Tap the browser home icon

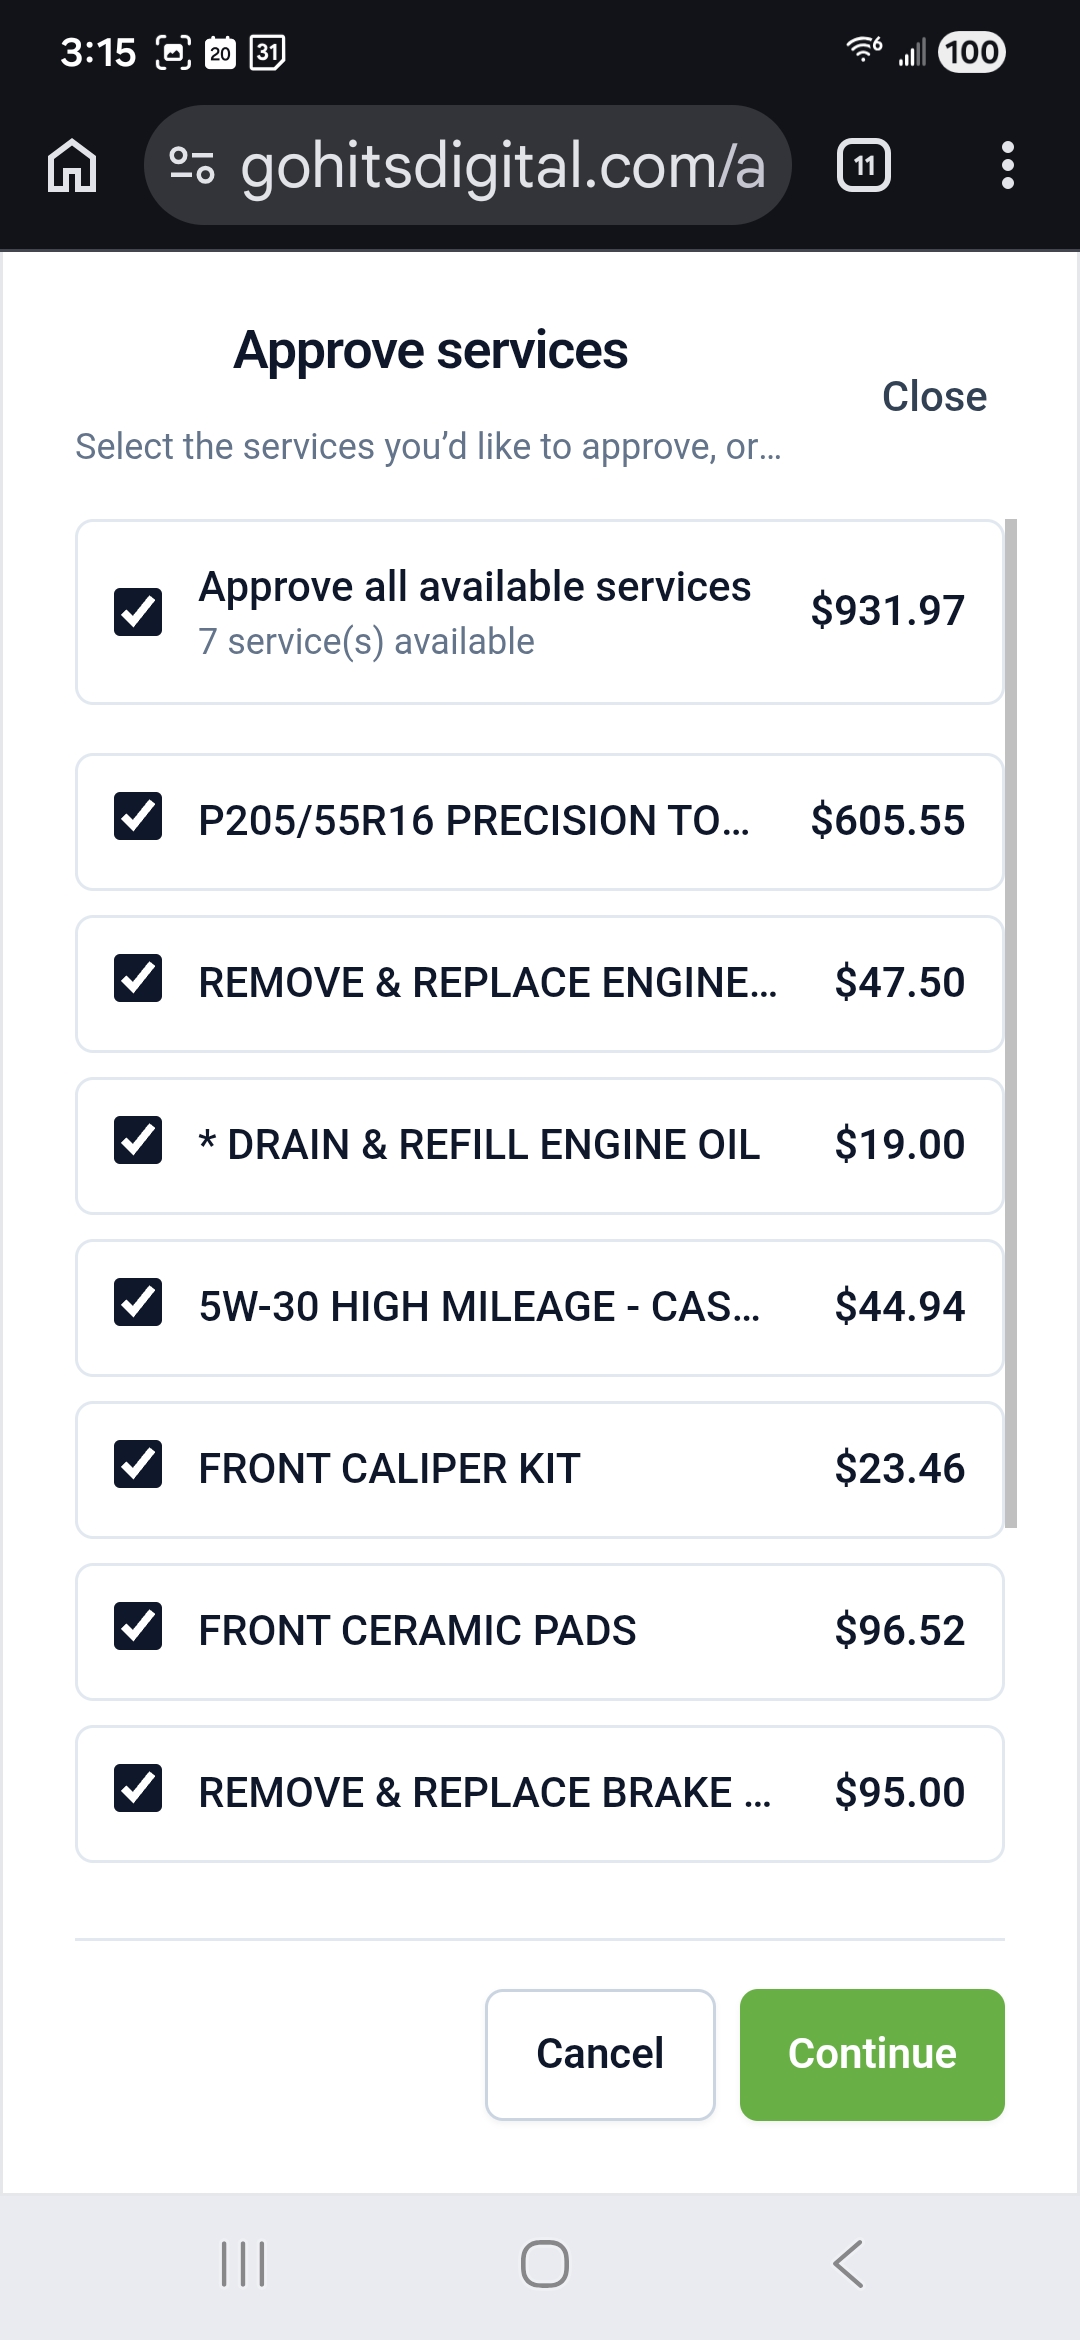[x=72, y=165]
